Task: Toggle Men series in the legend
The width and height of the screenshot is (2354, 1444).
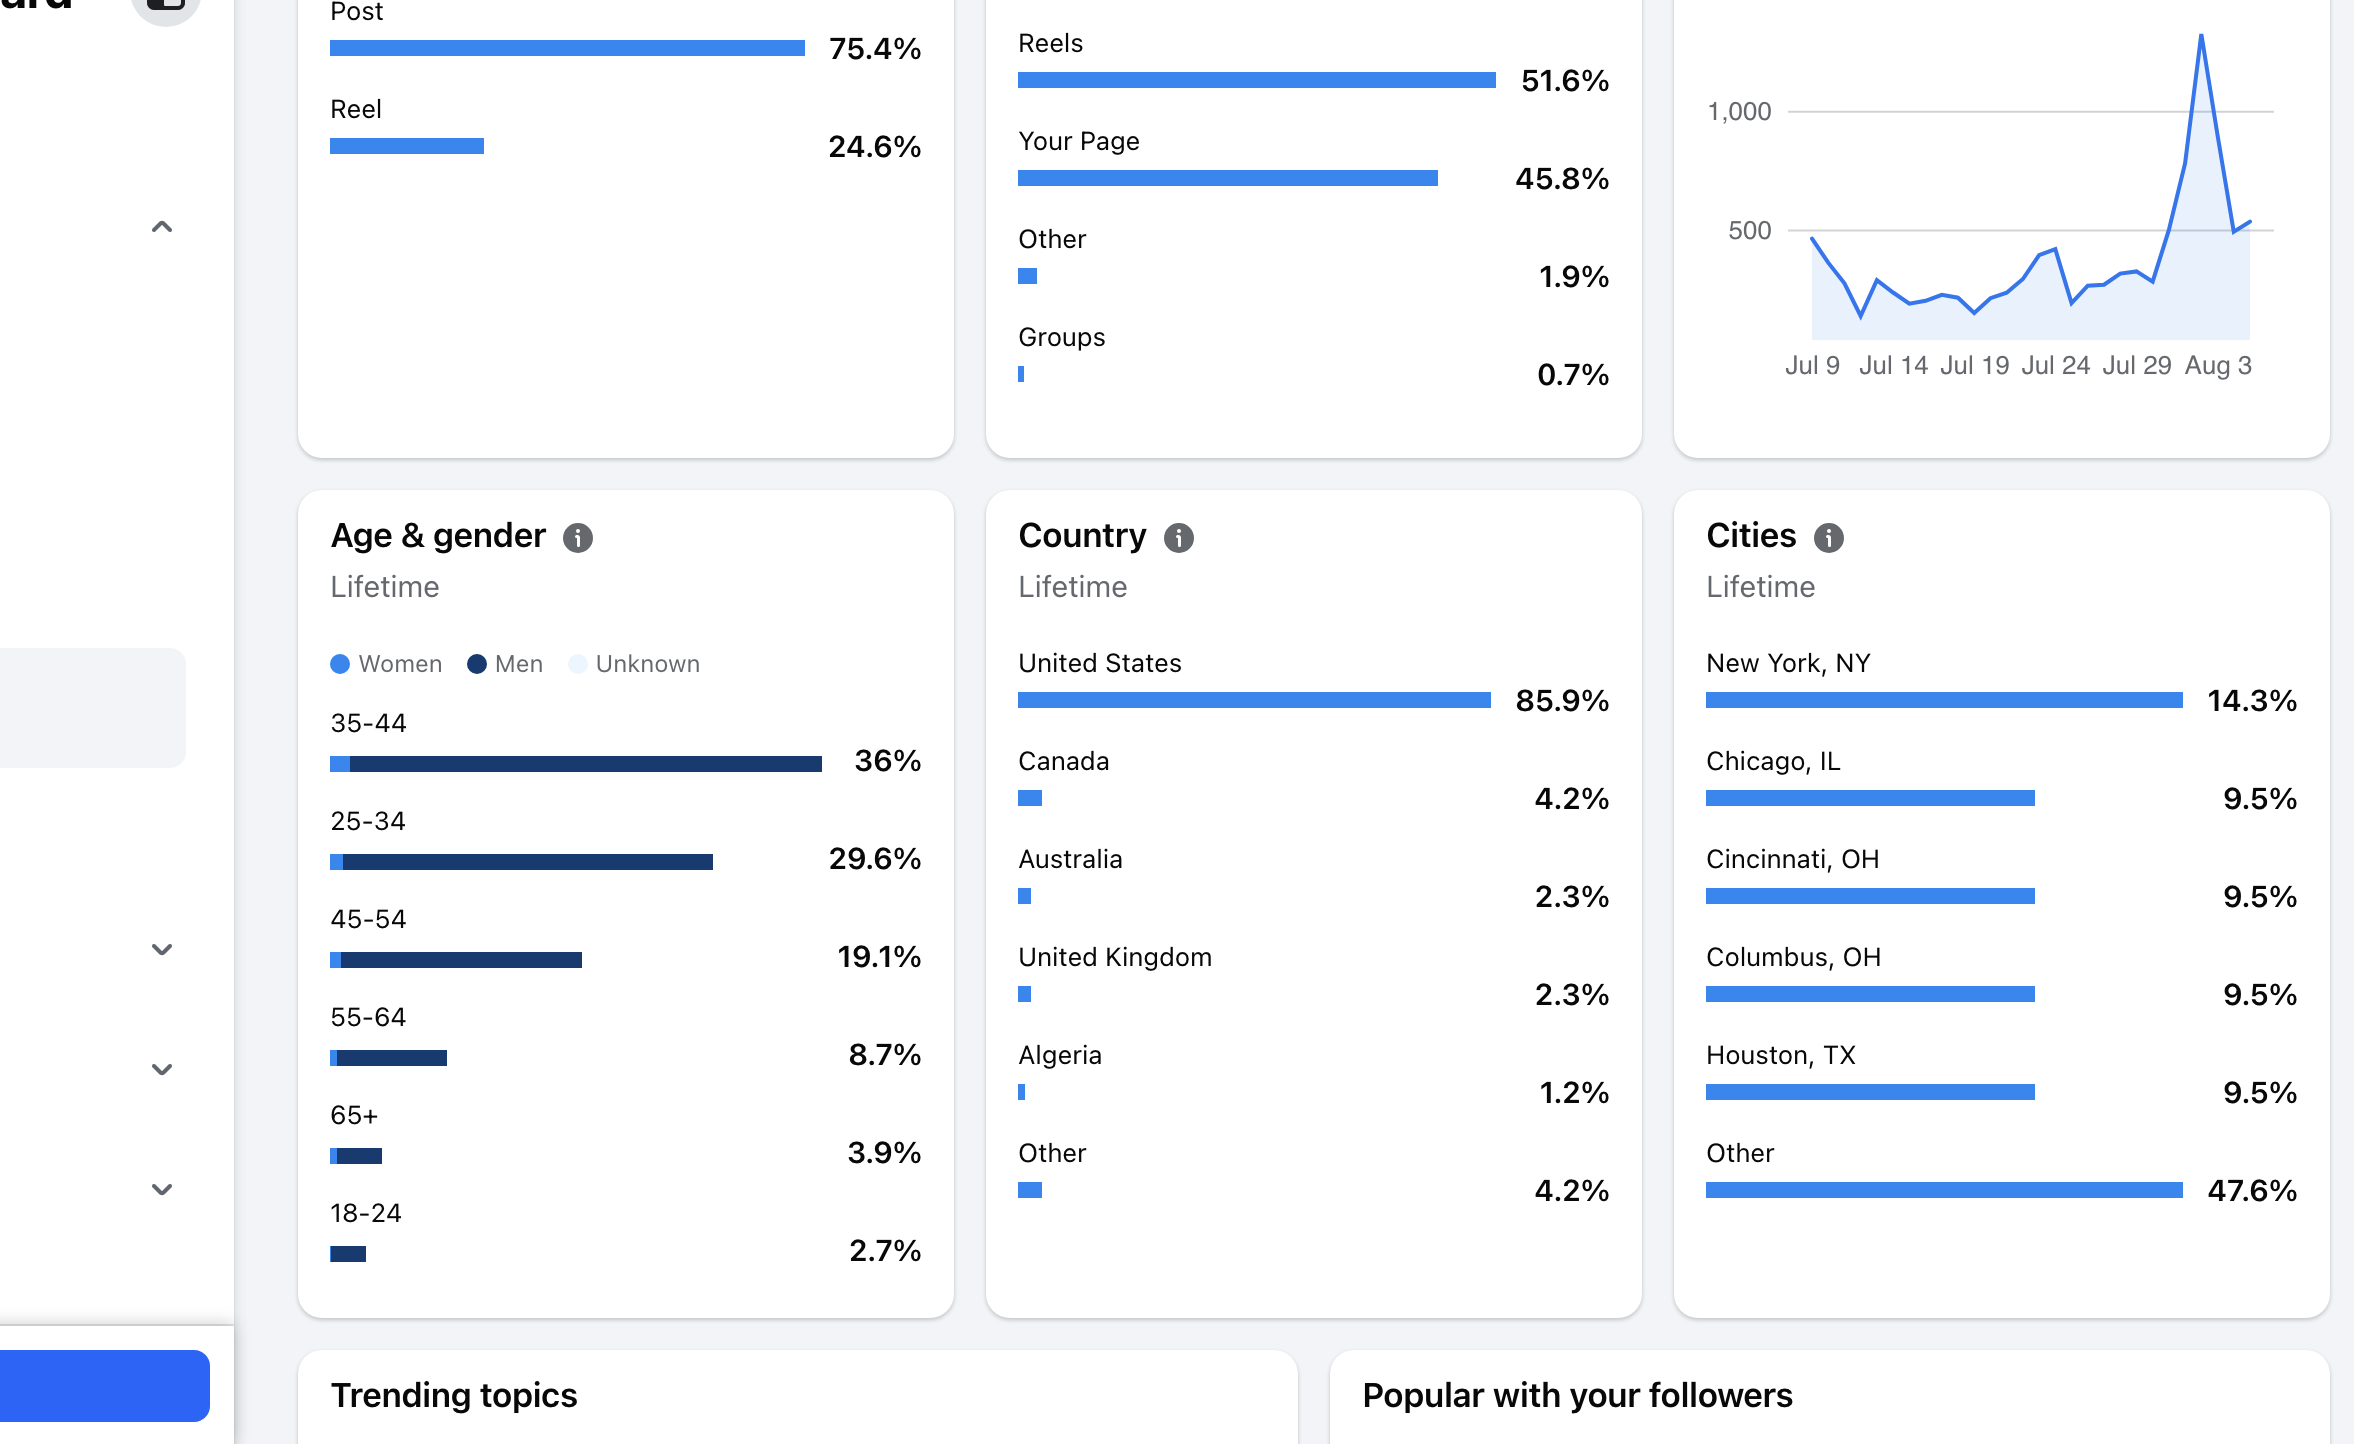Action: click(x=505, y=664)
